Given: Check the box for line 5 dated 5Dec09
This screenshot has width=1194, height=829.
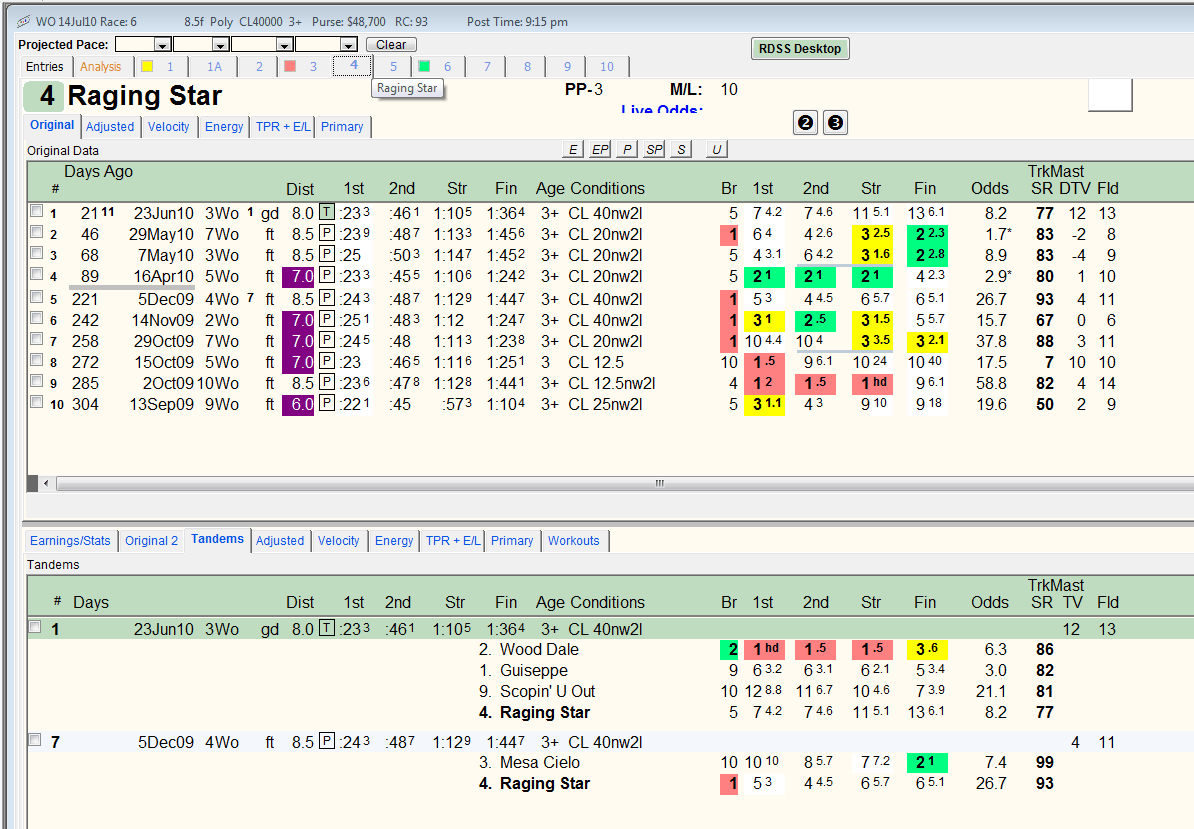Looking at the screenshot, I should tap(36, 297).
